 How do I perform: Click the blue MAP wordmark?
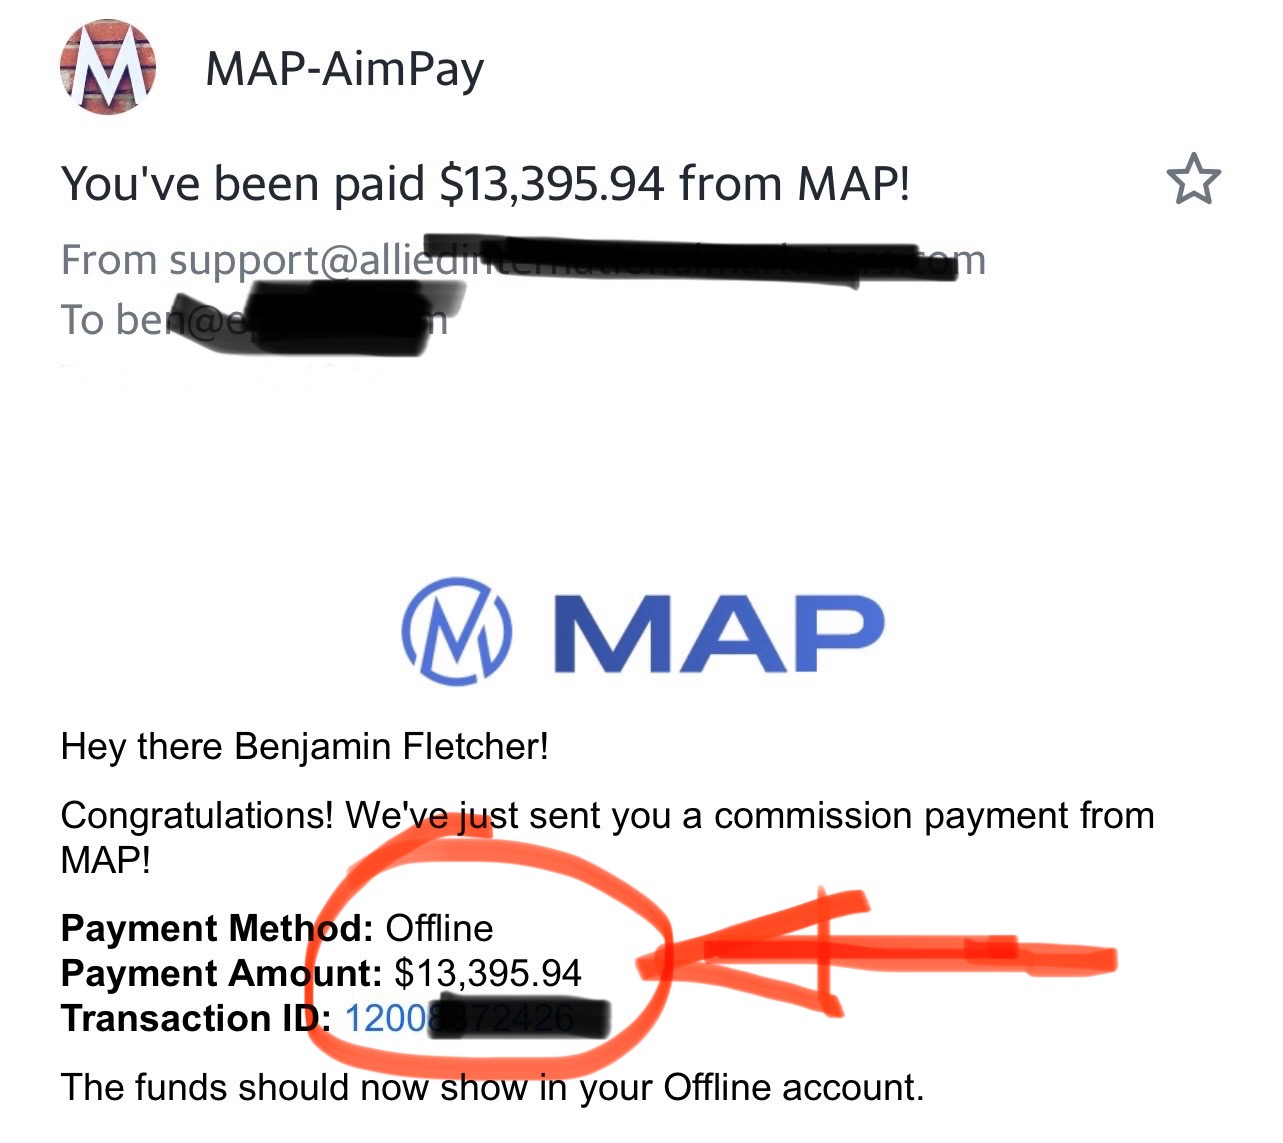tap(717, 633)
